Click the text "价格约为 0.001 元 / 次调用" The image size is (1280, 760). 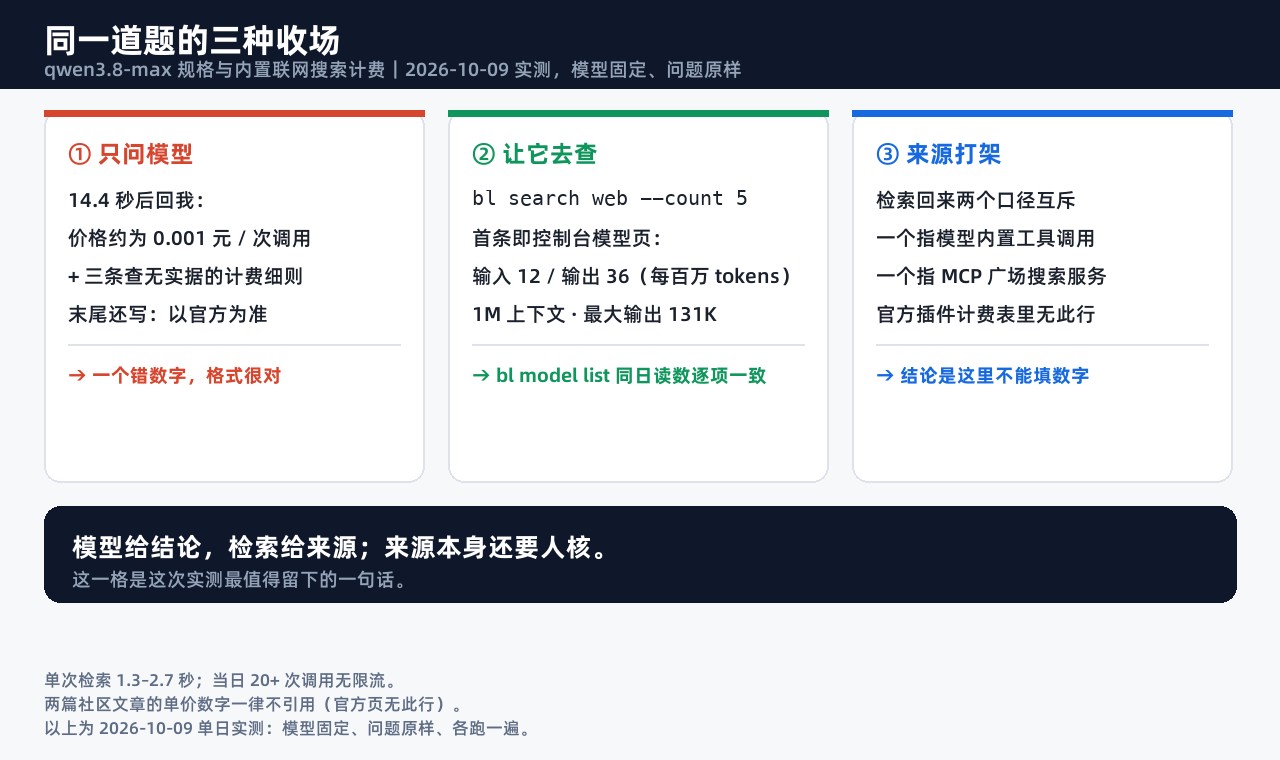pyautogui.click(x=189, y=238)
